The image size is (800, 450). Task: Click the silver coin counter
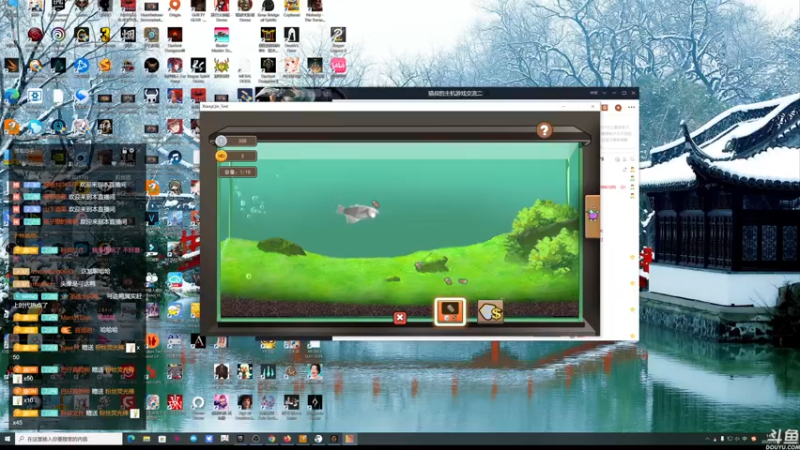(236, 141)
